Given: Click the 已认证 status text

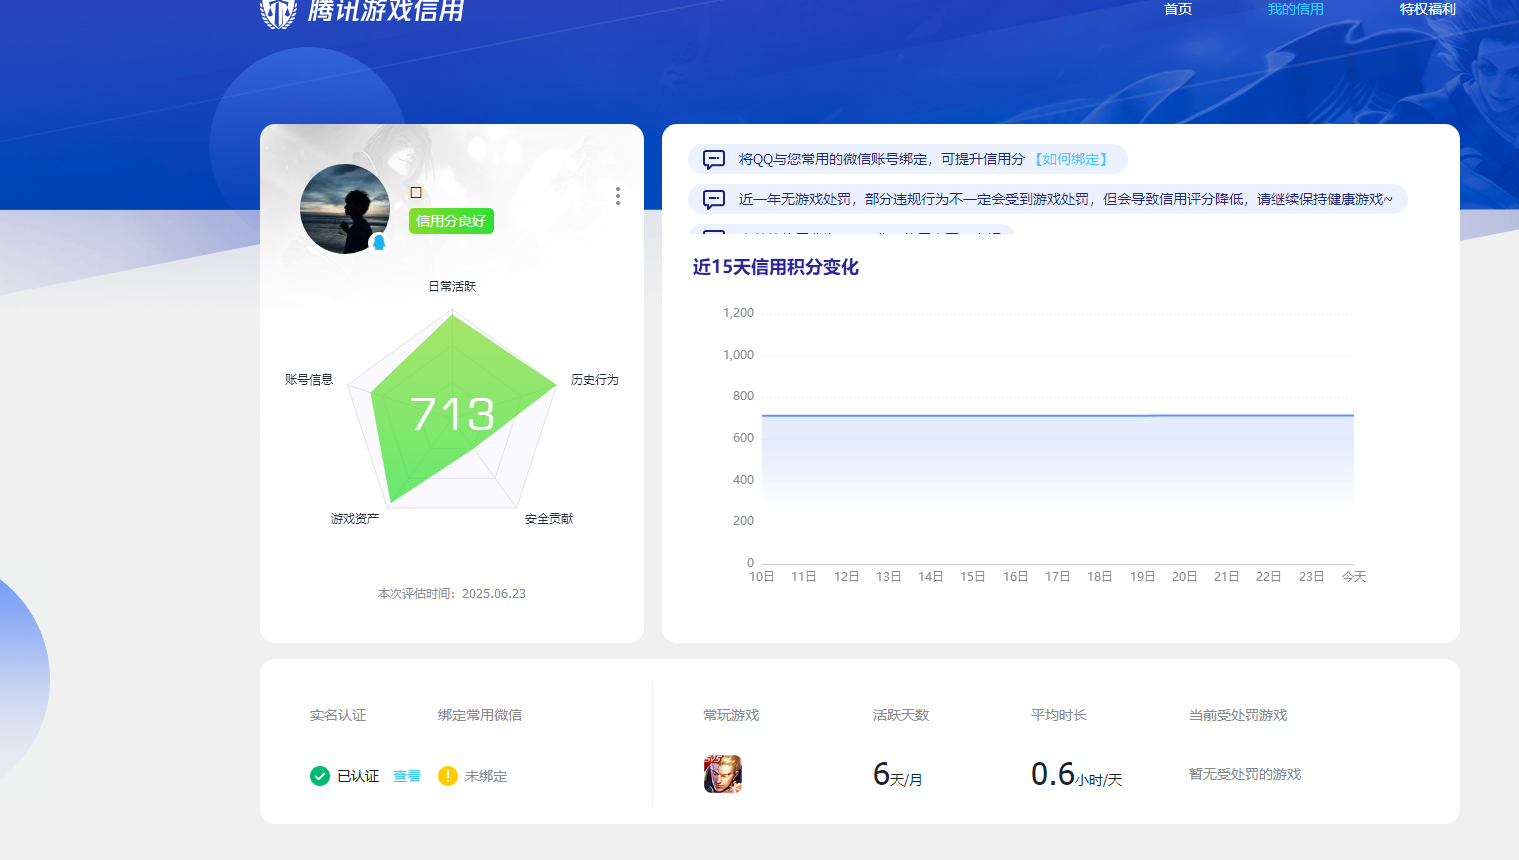Looking at the screenshot, I should [358, 776].
